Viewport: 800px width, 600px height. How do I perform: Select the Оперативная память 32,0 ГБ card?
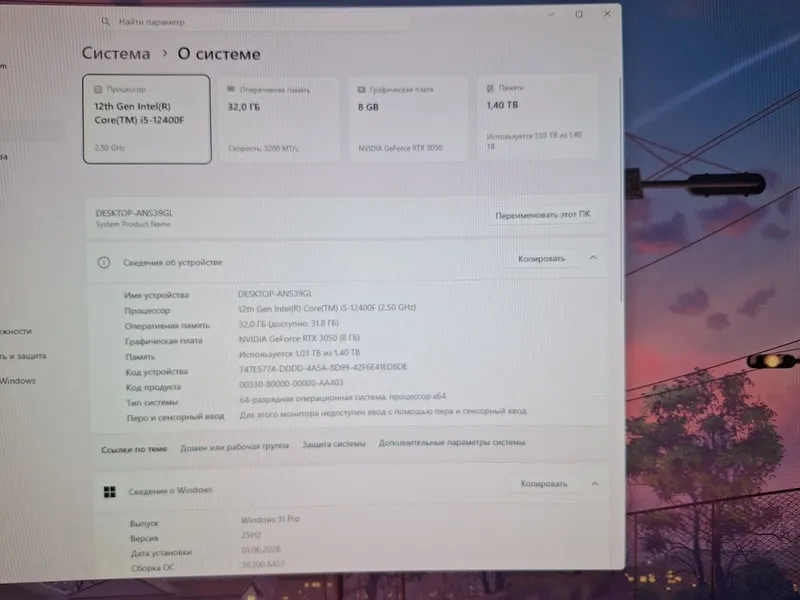click(x=279, y=119)
